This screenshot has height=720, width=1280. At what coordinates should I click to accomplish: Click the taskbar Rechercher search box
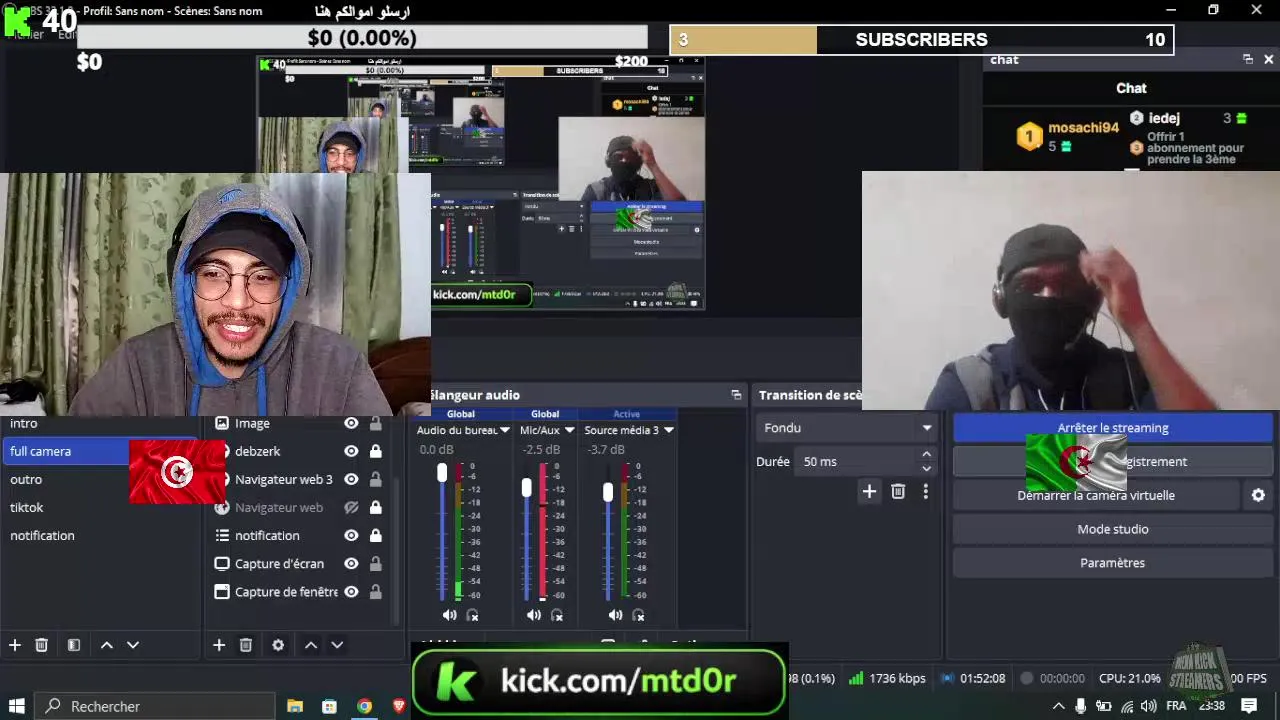coord(156,706)
